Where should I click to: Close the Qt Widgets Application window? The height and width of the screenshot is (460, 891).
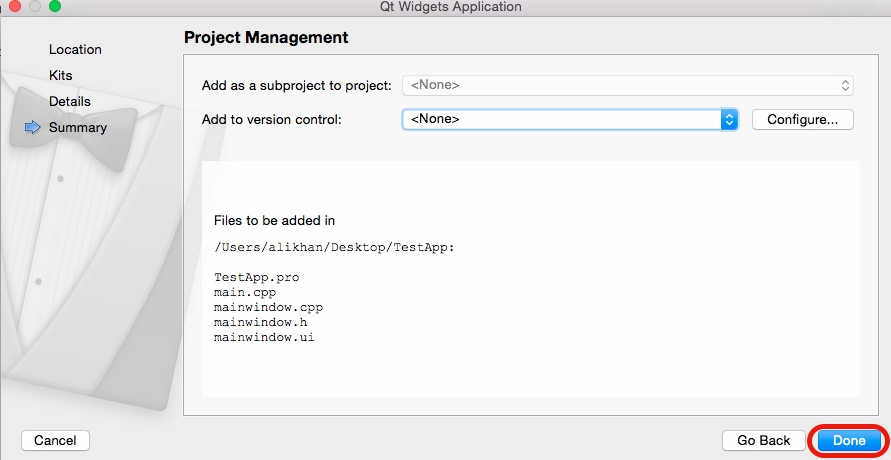coord(15,6)
